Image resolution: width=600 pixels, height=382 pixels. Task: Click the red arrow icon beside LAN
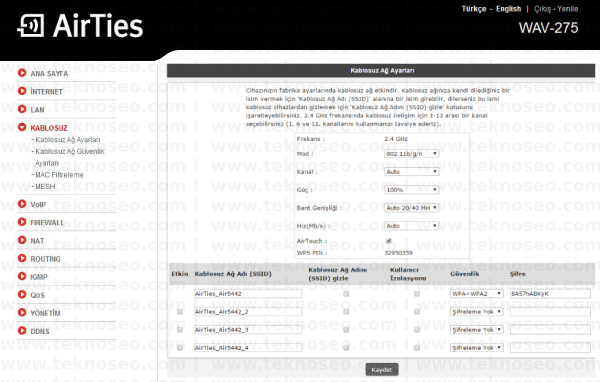tap(22, 109)
